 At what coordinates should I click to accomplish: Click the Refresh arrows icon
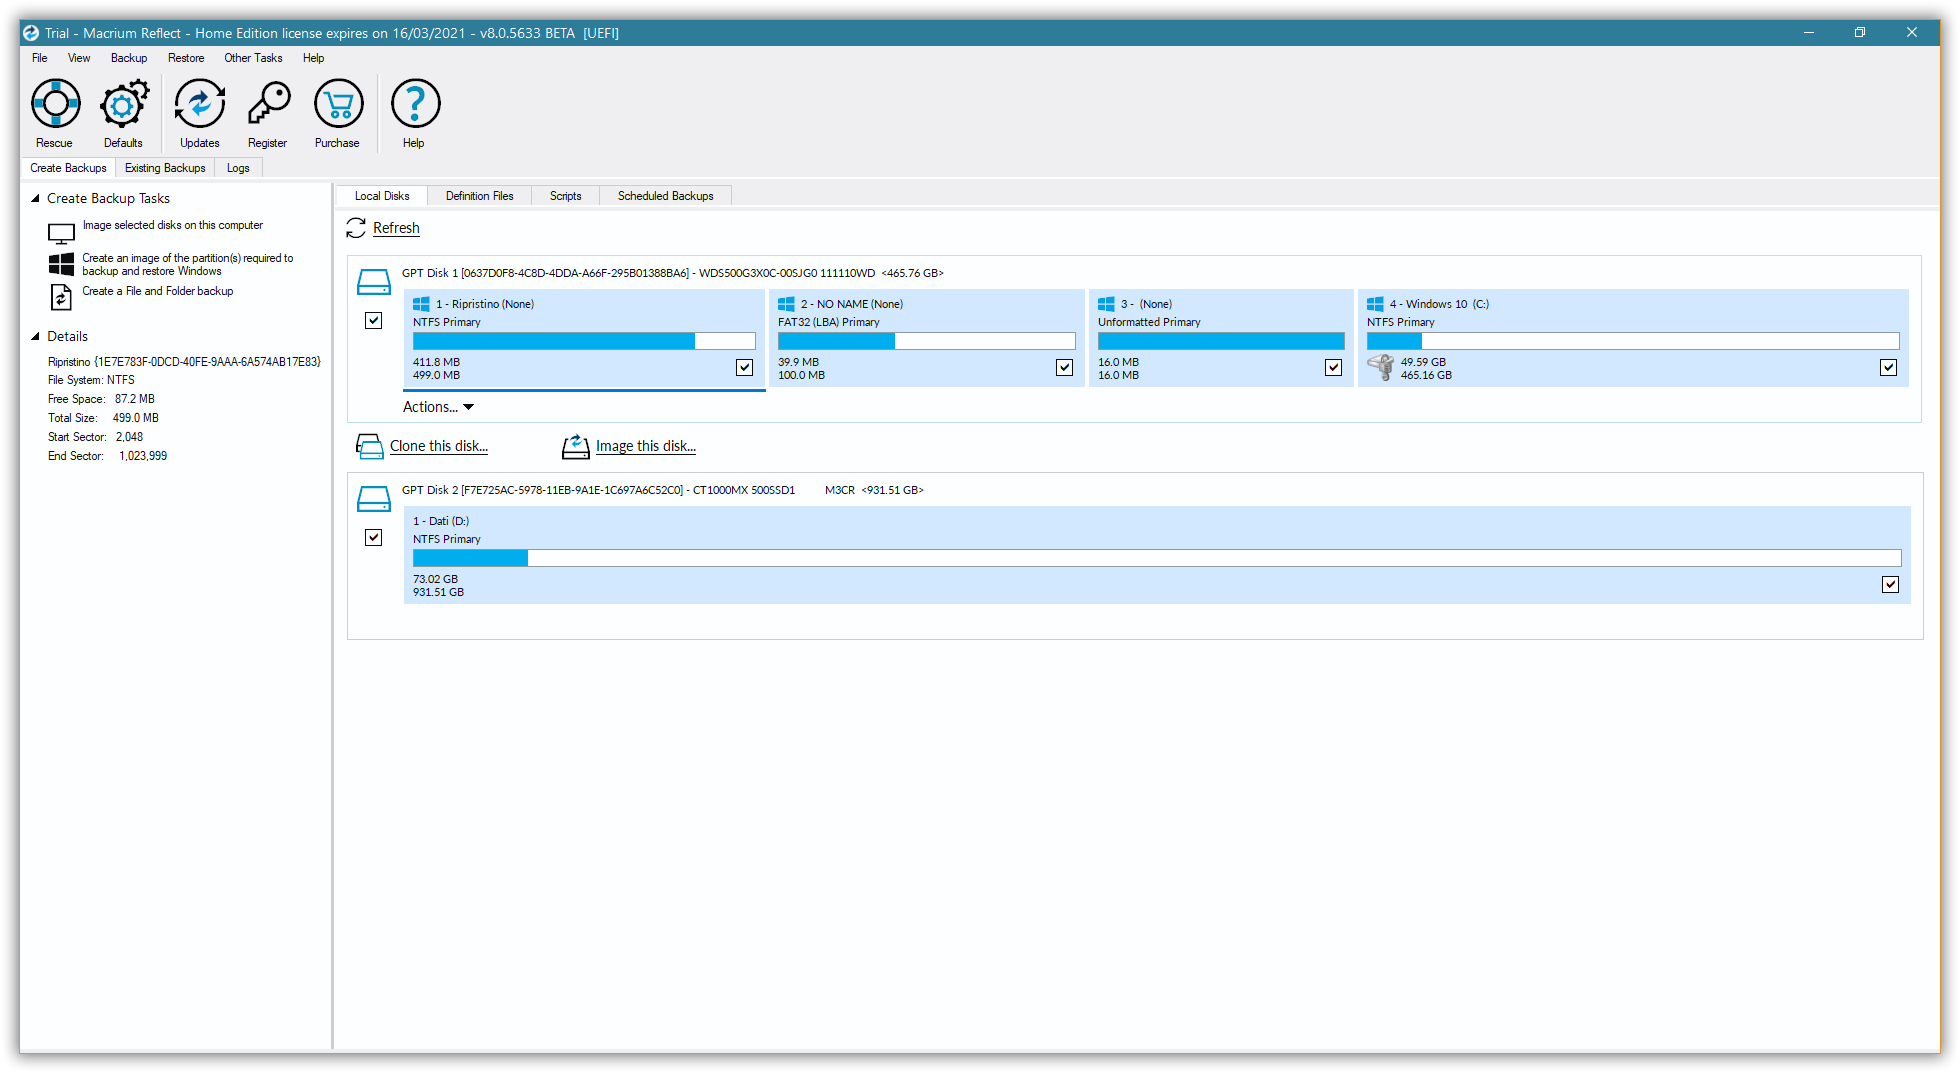pyautogui.click(x=356, y=228)
